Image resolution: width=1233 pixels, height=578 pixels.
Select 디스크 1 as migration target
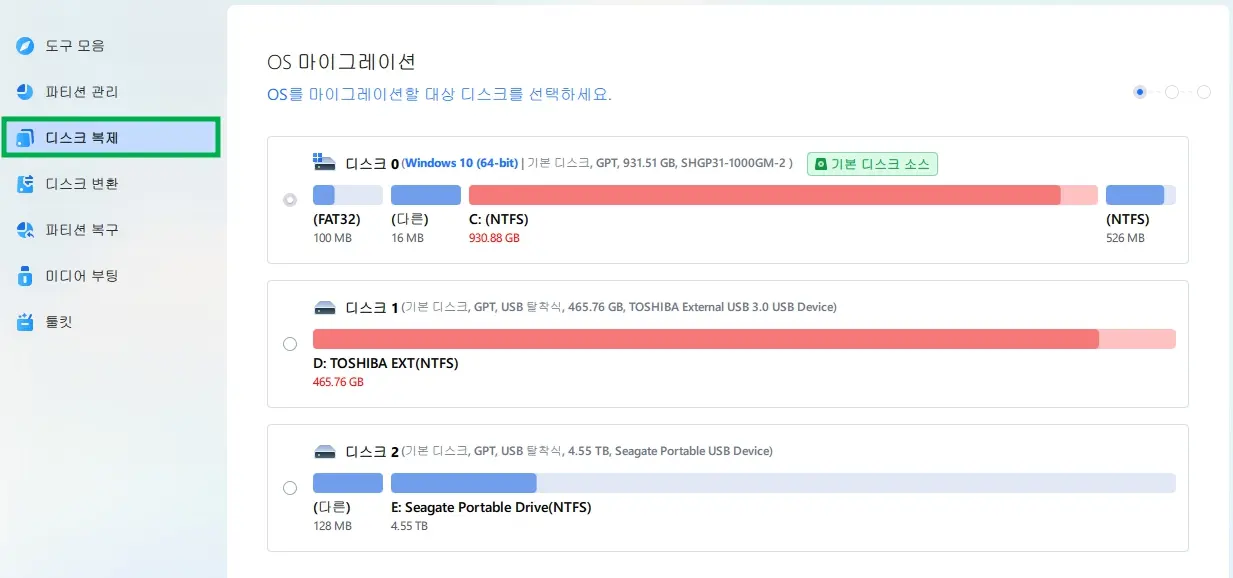click(290, 343)
